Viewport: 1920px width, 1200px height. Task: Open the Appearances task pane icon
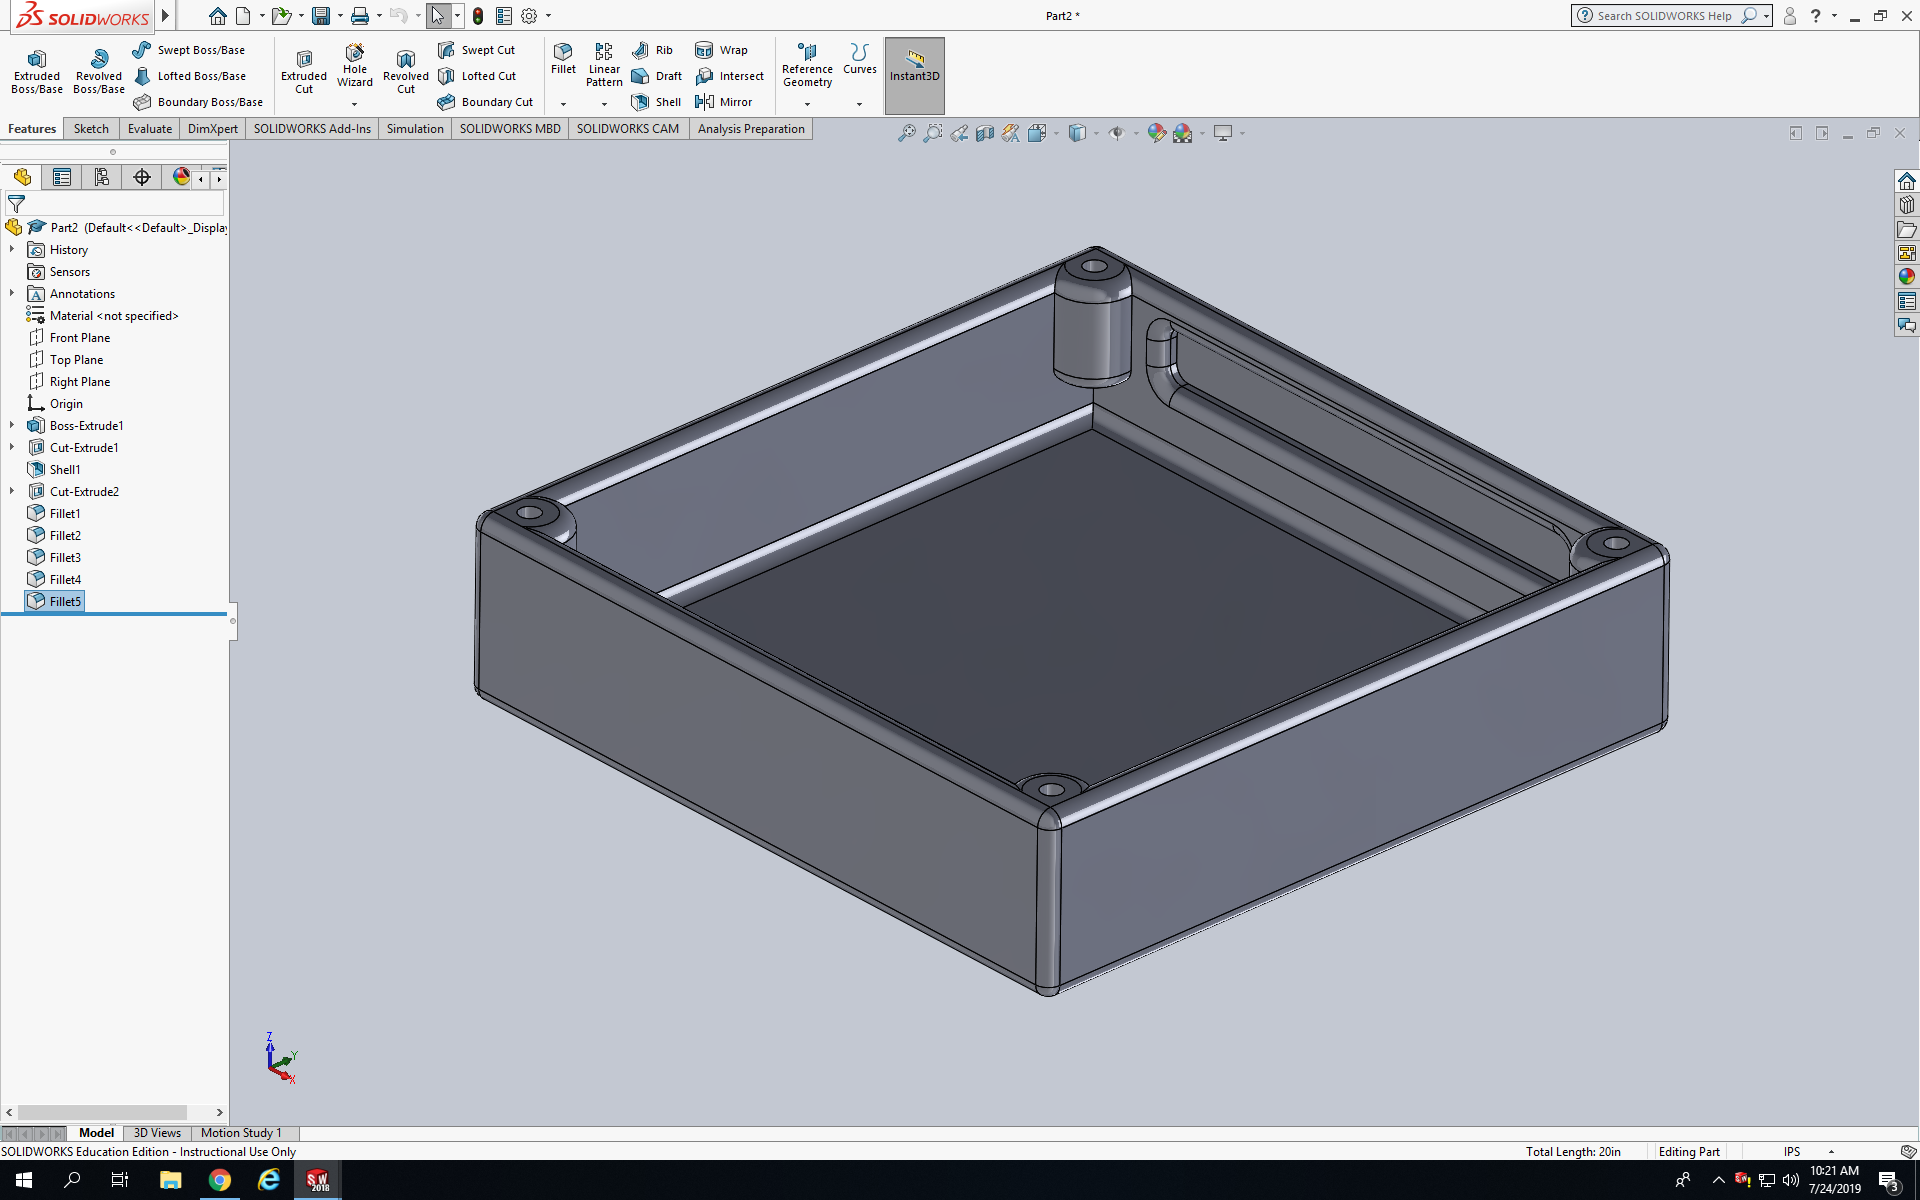(1907, 277)
